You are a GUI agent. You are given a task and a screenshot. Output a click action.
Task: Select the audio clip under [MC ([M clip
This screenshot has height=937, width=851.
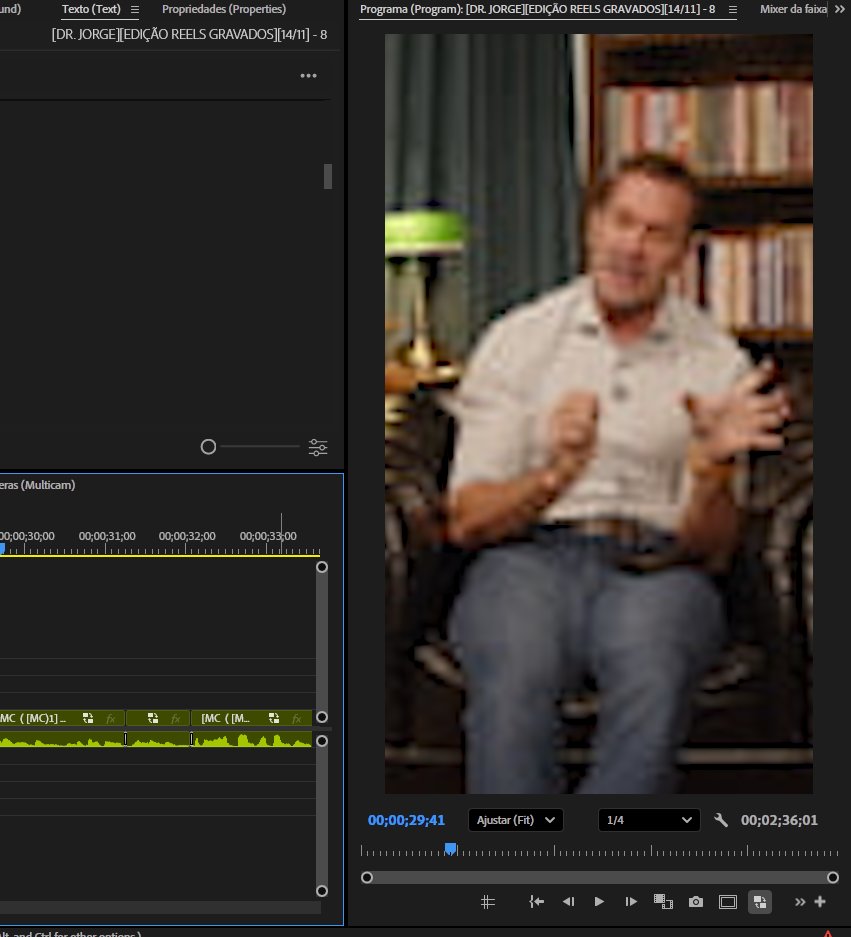[252, 740]
